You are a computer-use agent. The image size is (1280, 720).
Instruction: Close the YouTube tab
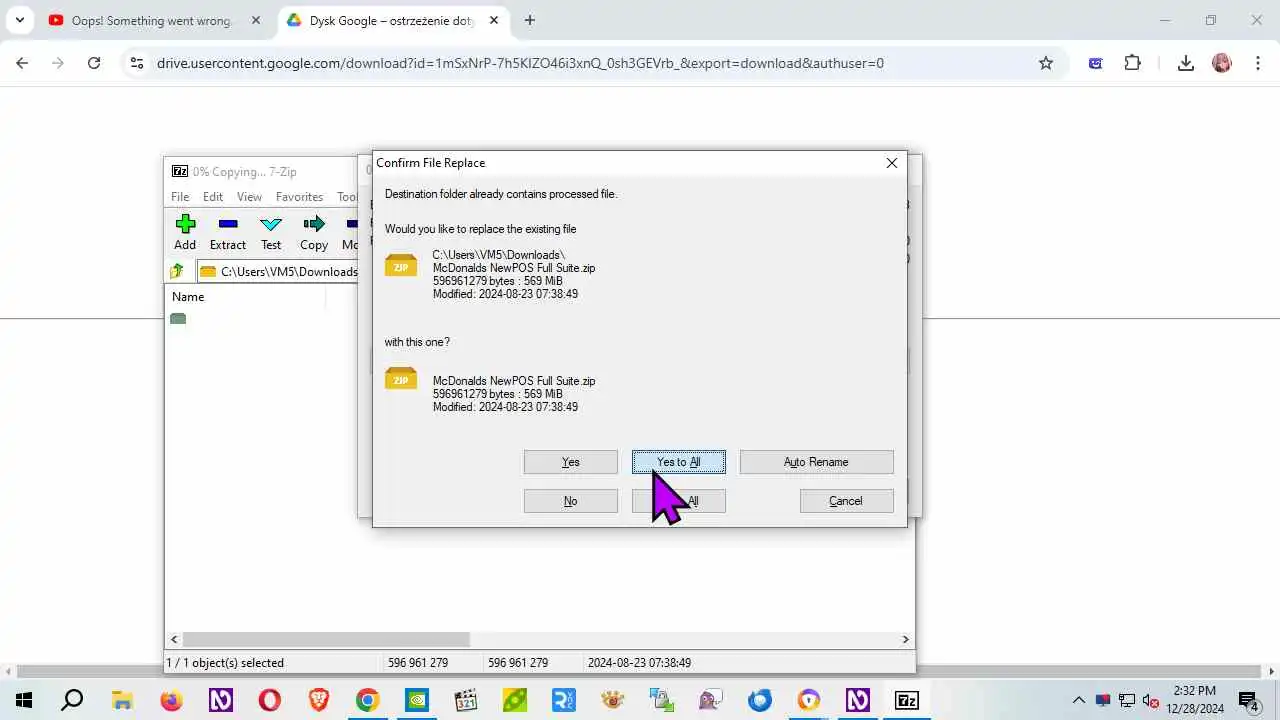(x=257, y=20)
